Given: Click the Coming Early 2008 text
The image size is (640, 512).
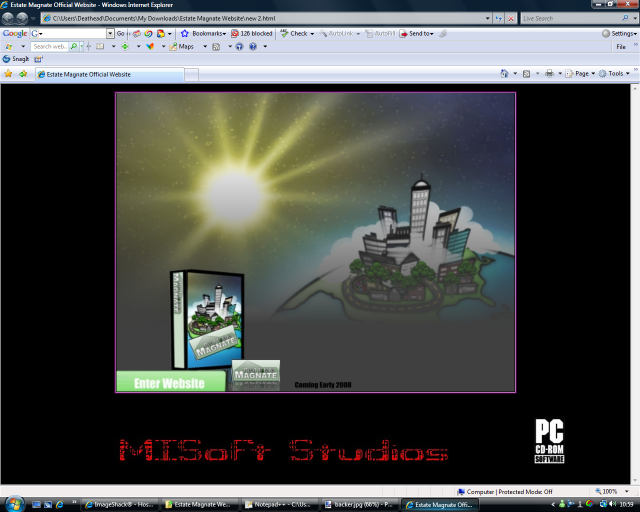Looking at the screenshot, I should coord(323,385).
